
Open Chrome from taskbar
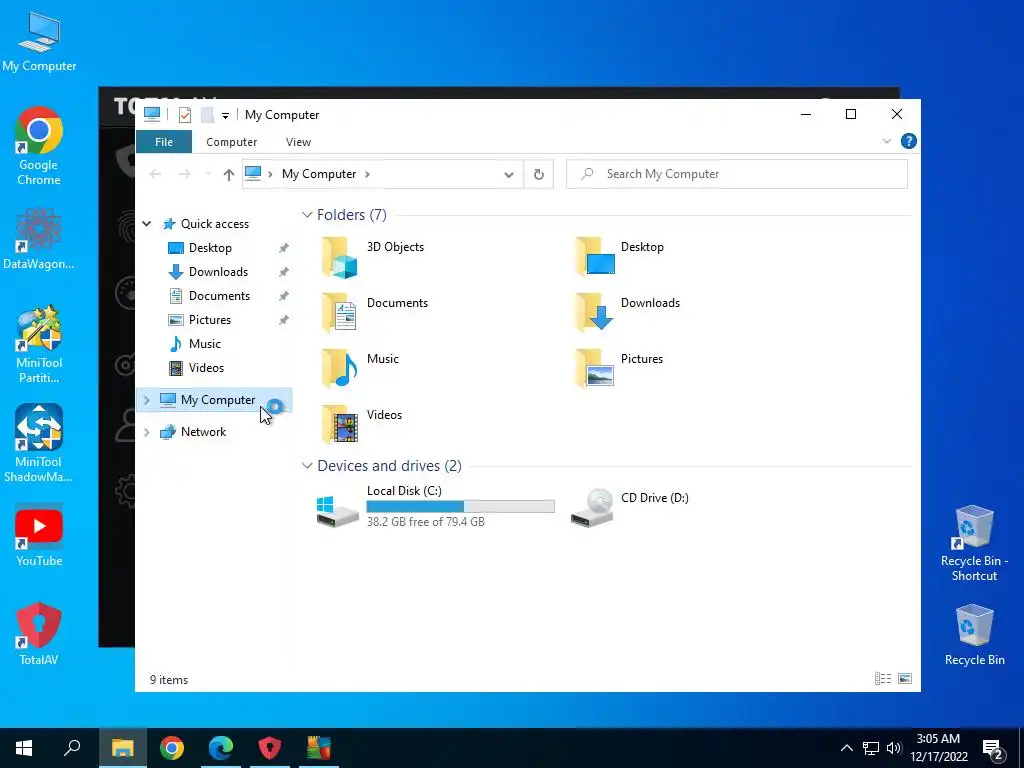[172, 748]
